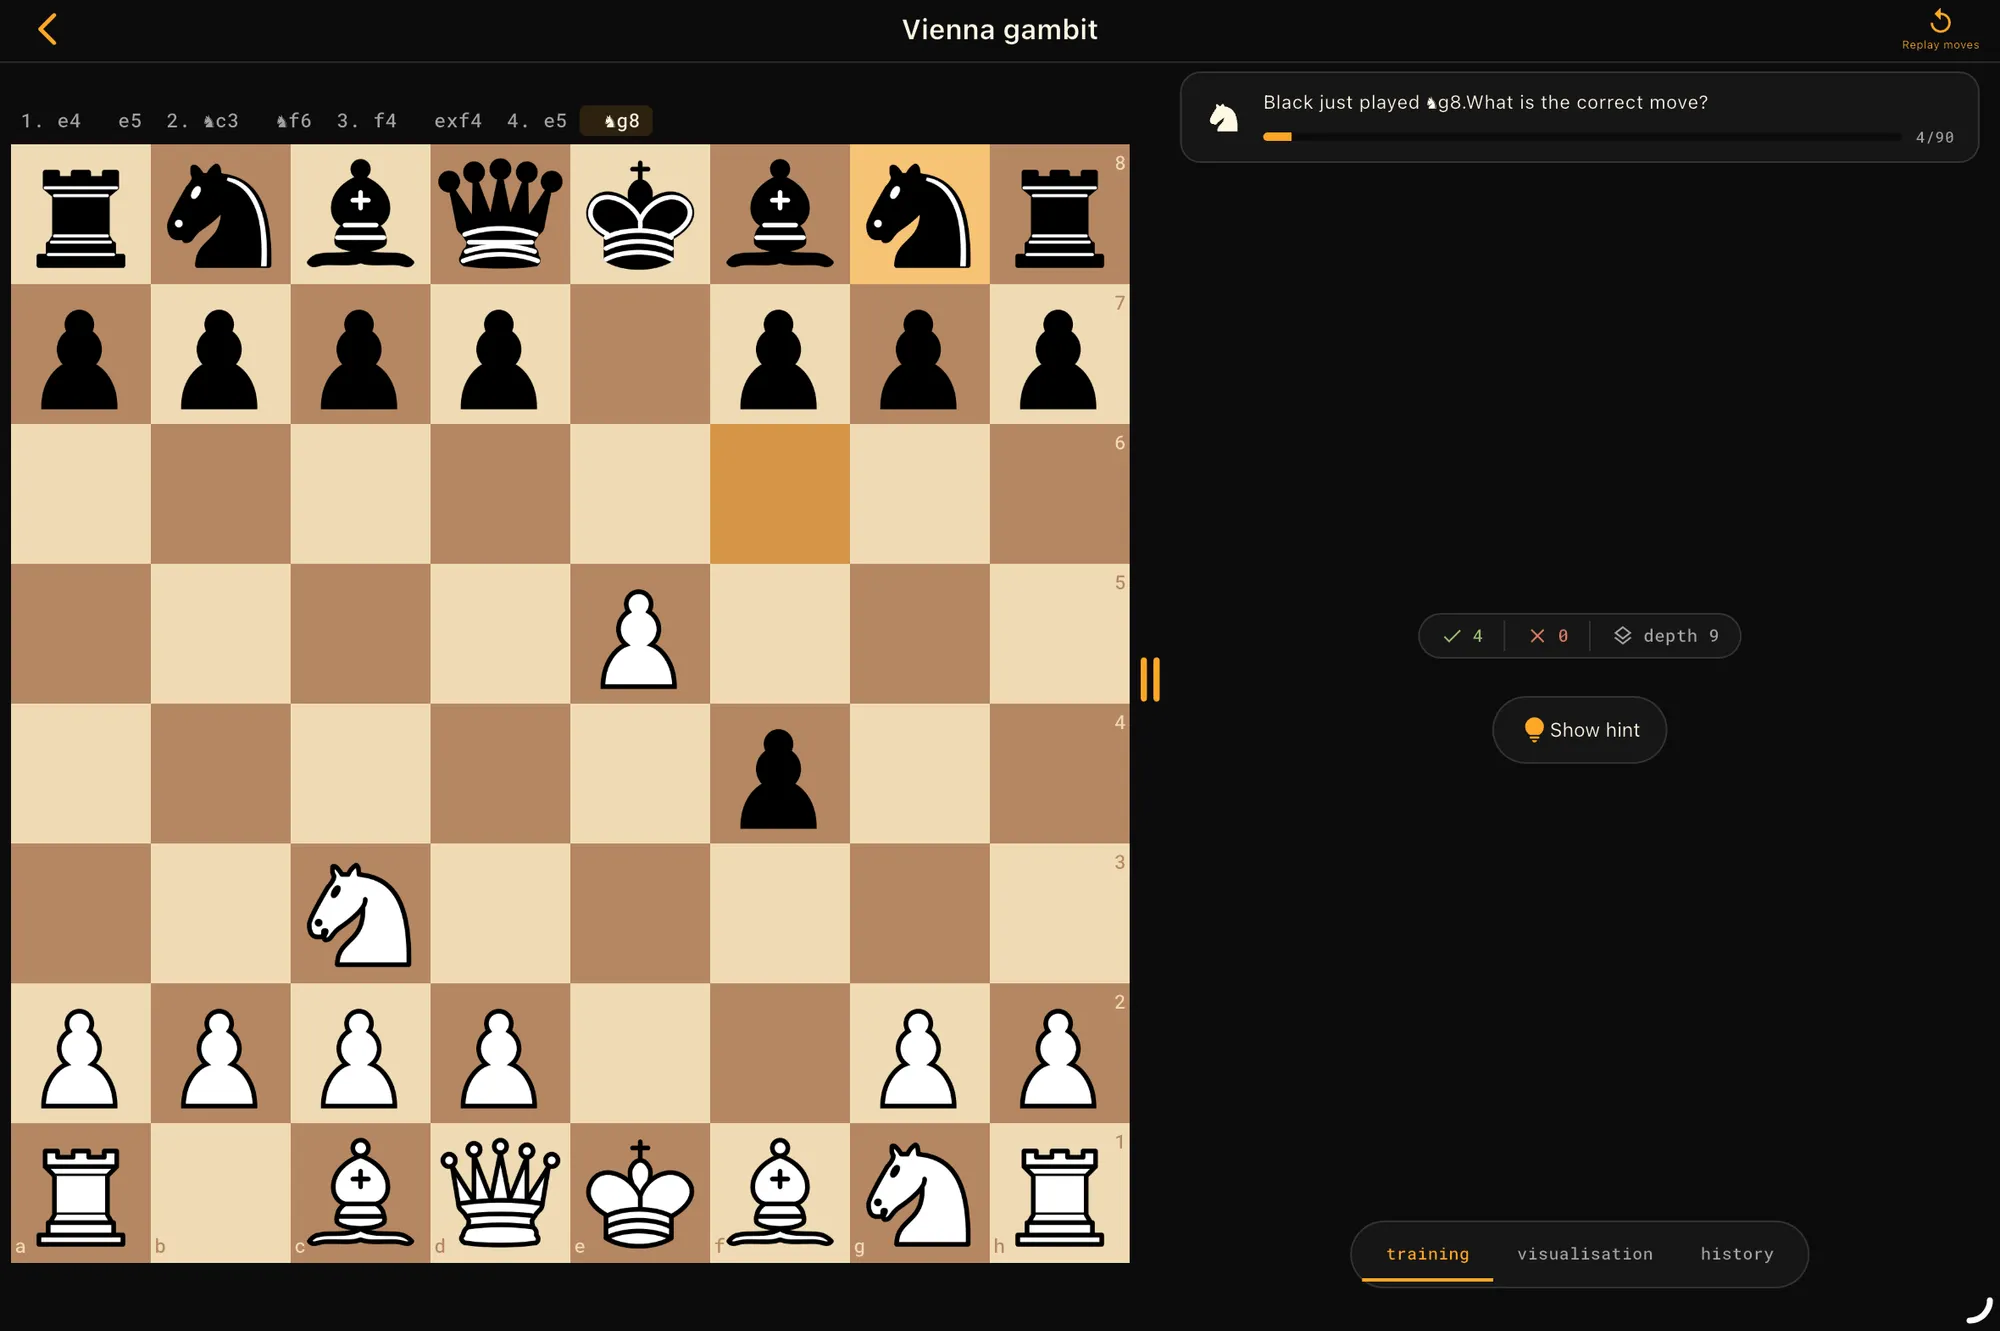The width and height of the screenshot is (2000, 1331).
Task: Click the depth 9 indicator
Action: pos(1667,636)
